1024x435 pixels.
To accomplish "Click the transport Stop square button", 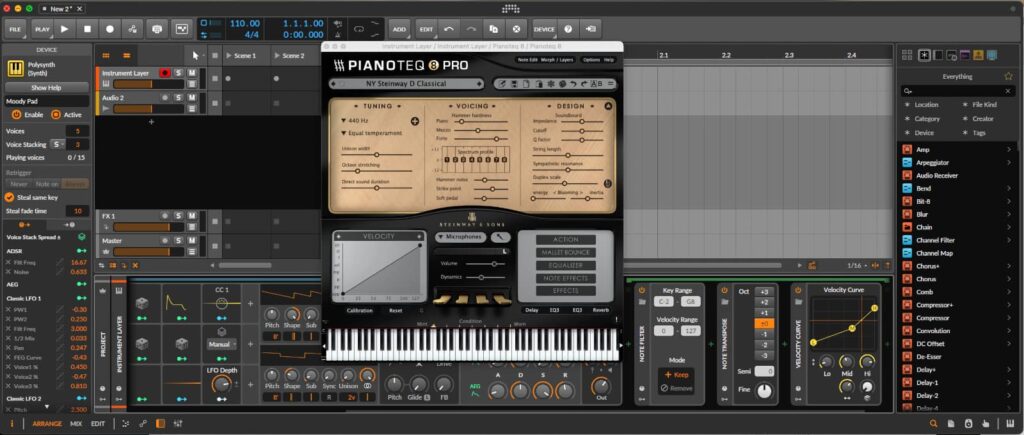I will 88,29.
